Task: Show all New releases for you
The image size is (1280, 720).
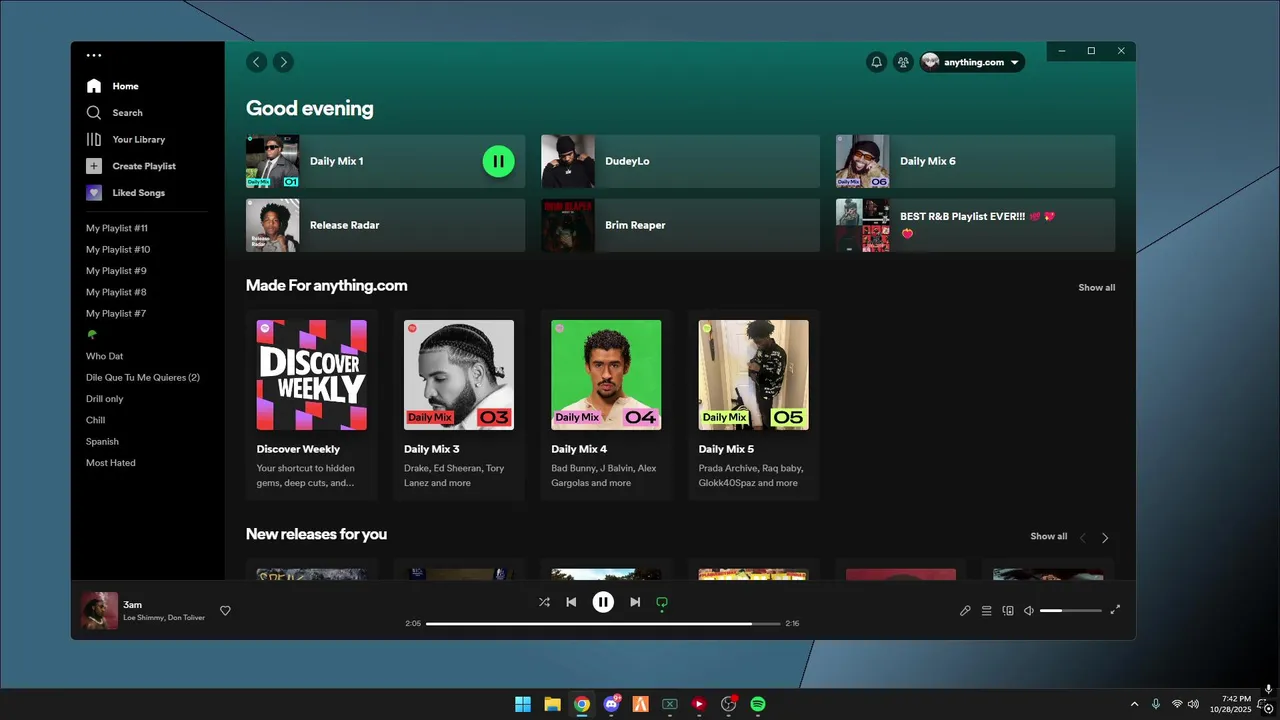Action: 1048,537
